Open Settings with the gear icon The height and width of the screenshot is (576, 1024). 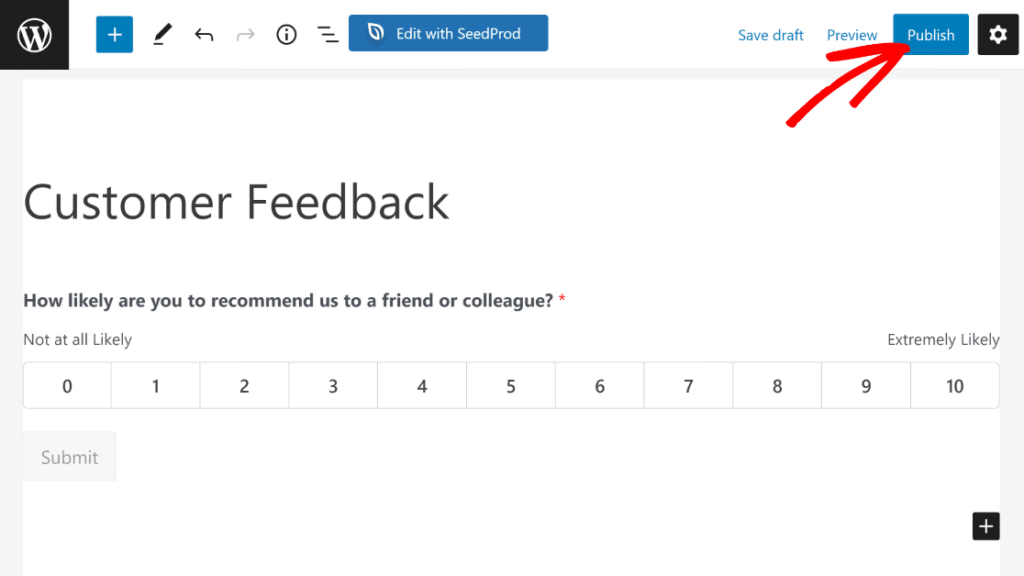pyautogui.click(x=997, y=34)
